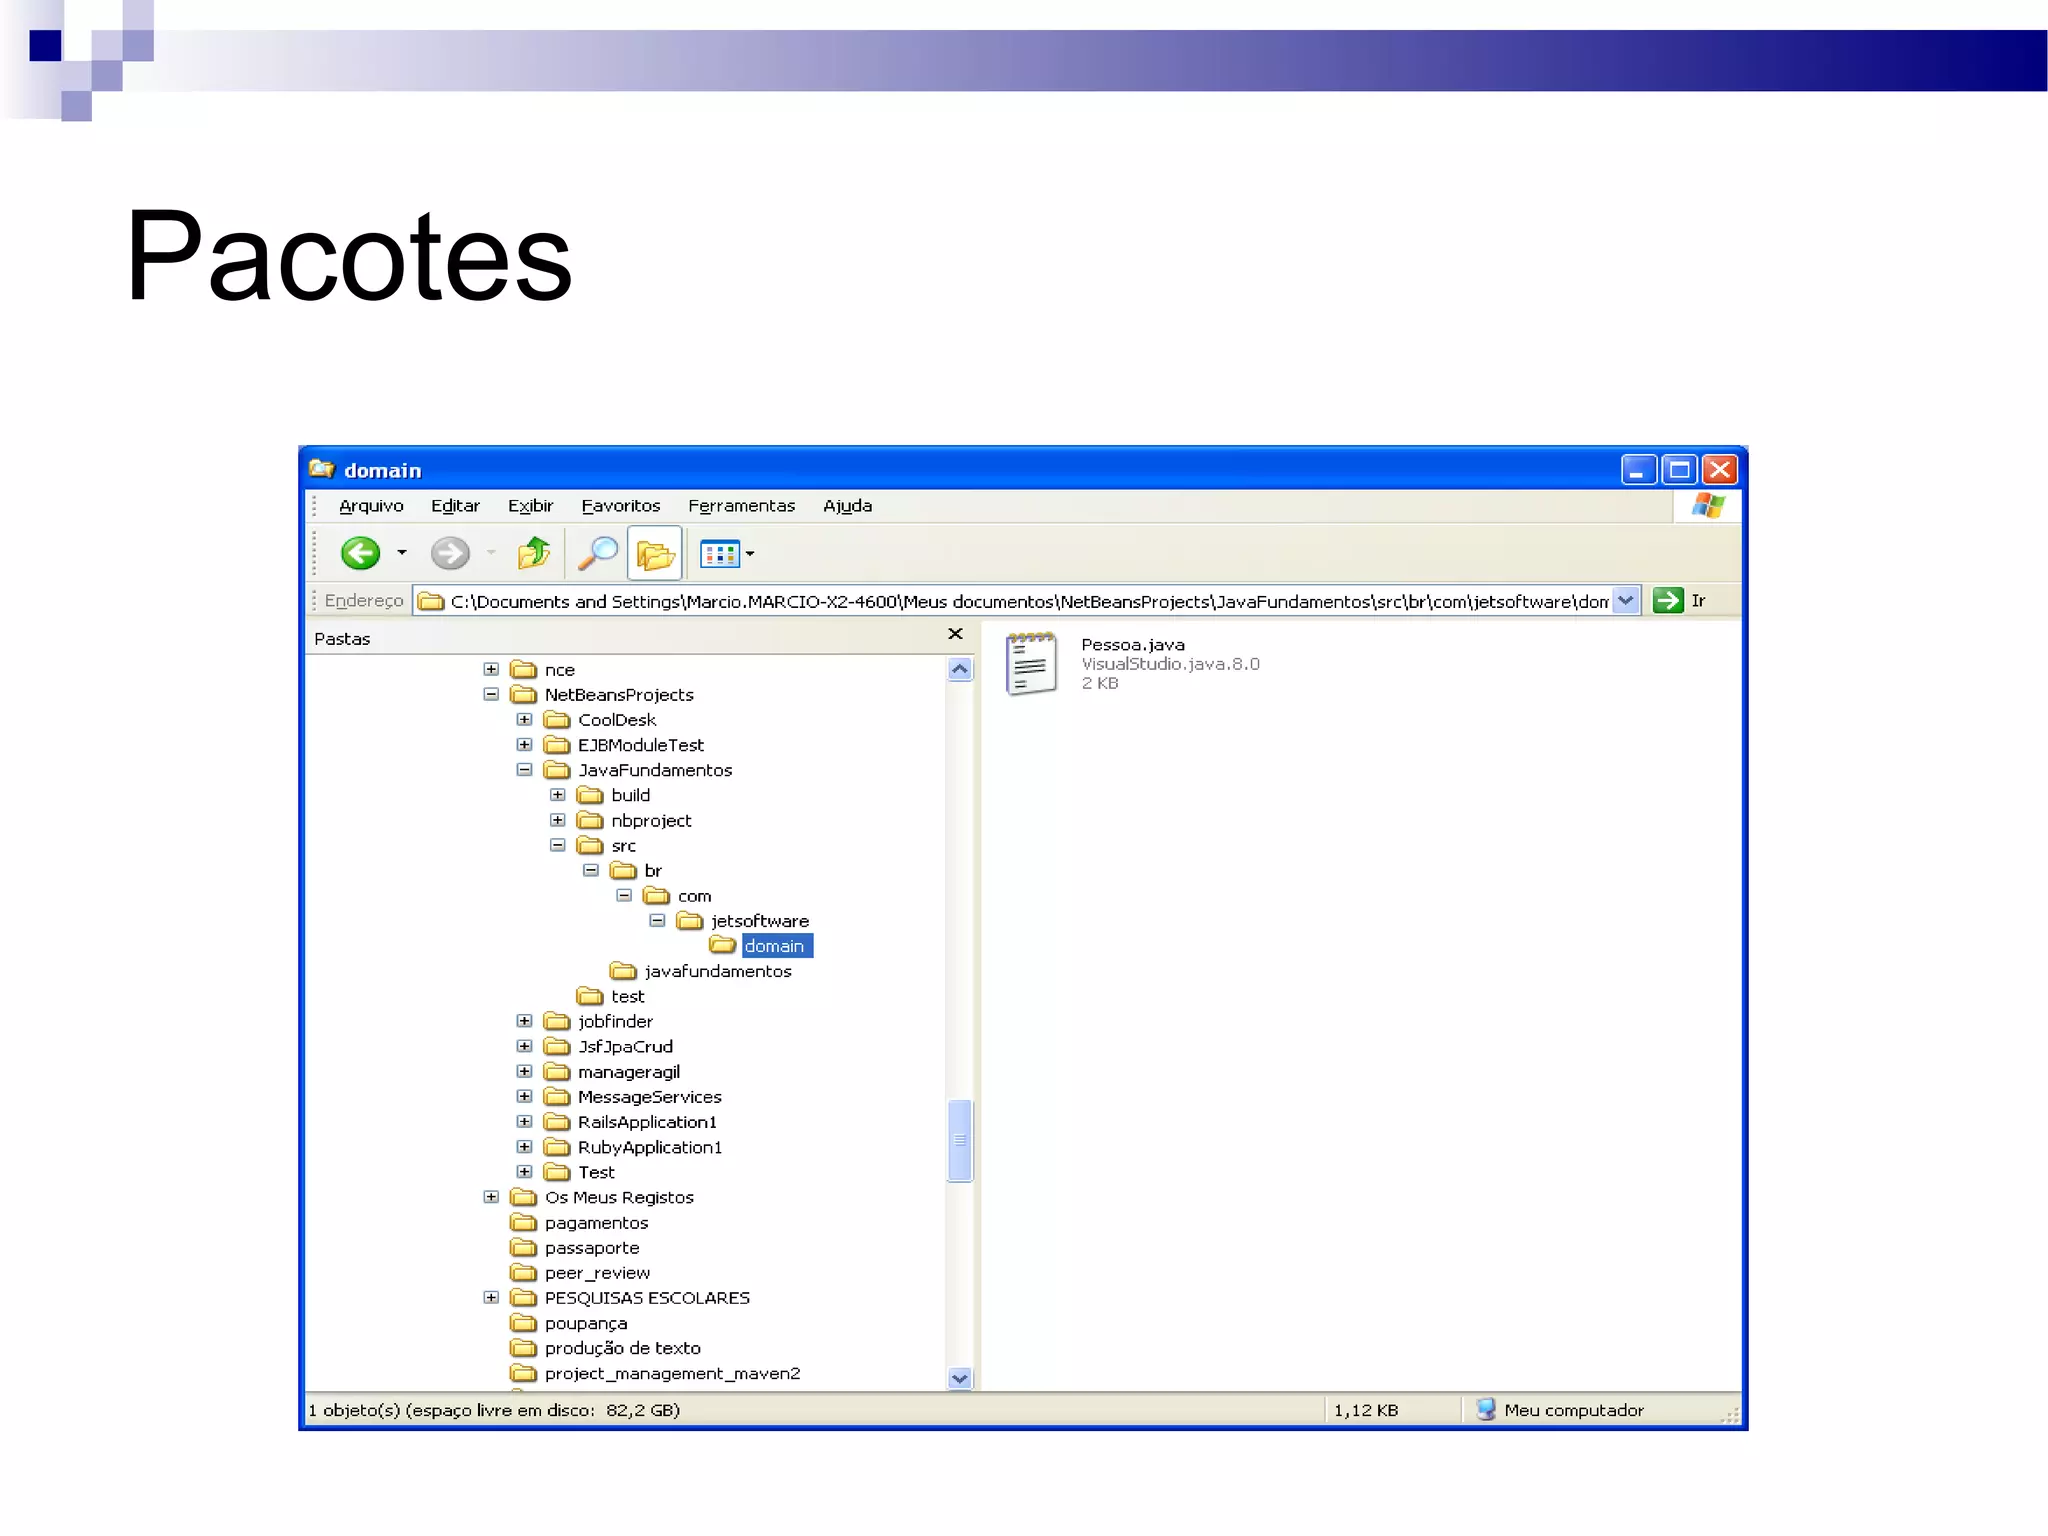The height and width of the screenshot is (1536, 2048).
Task: Collapse the NetBeansProjects folder node
Action: point(491,694)
